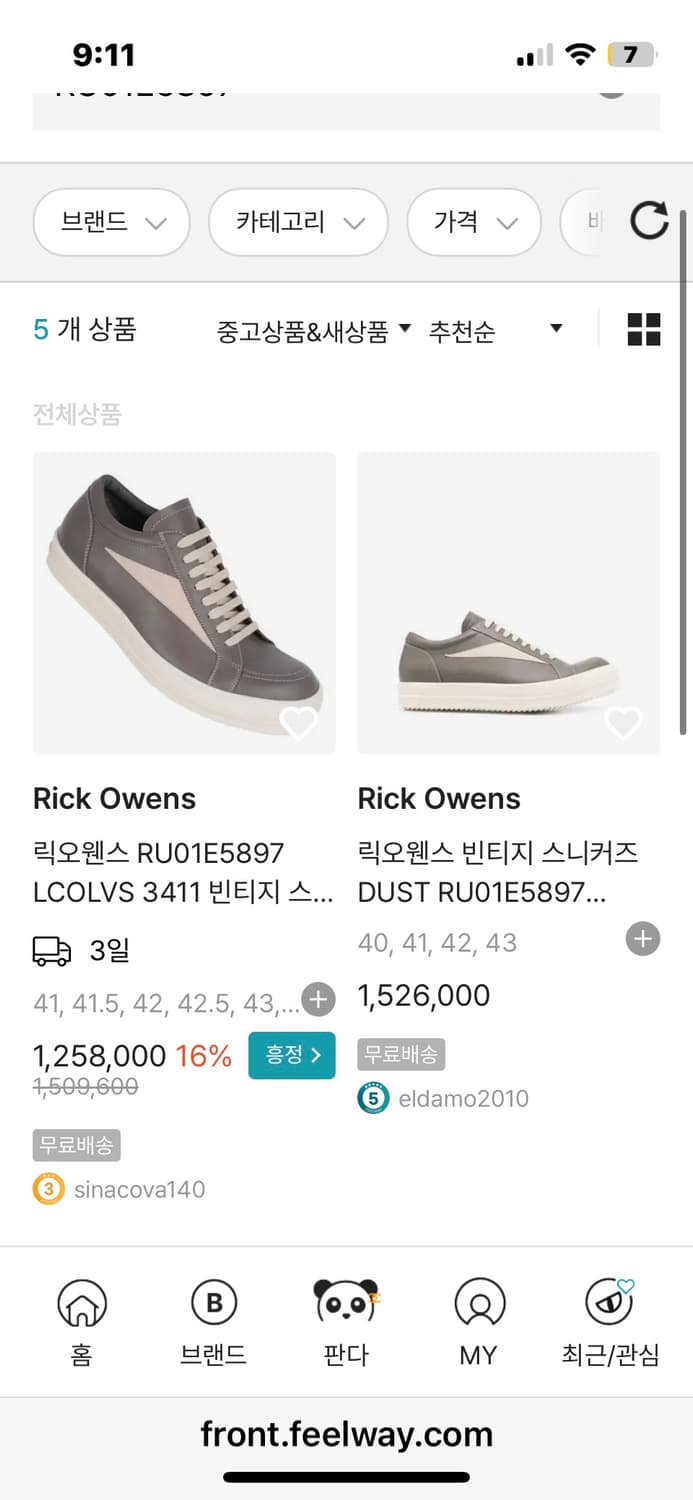Switch to grid view layout
This screenshot has height=1500, width=693.
[x=645, y=328]
